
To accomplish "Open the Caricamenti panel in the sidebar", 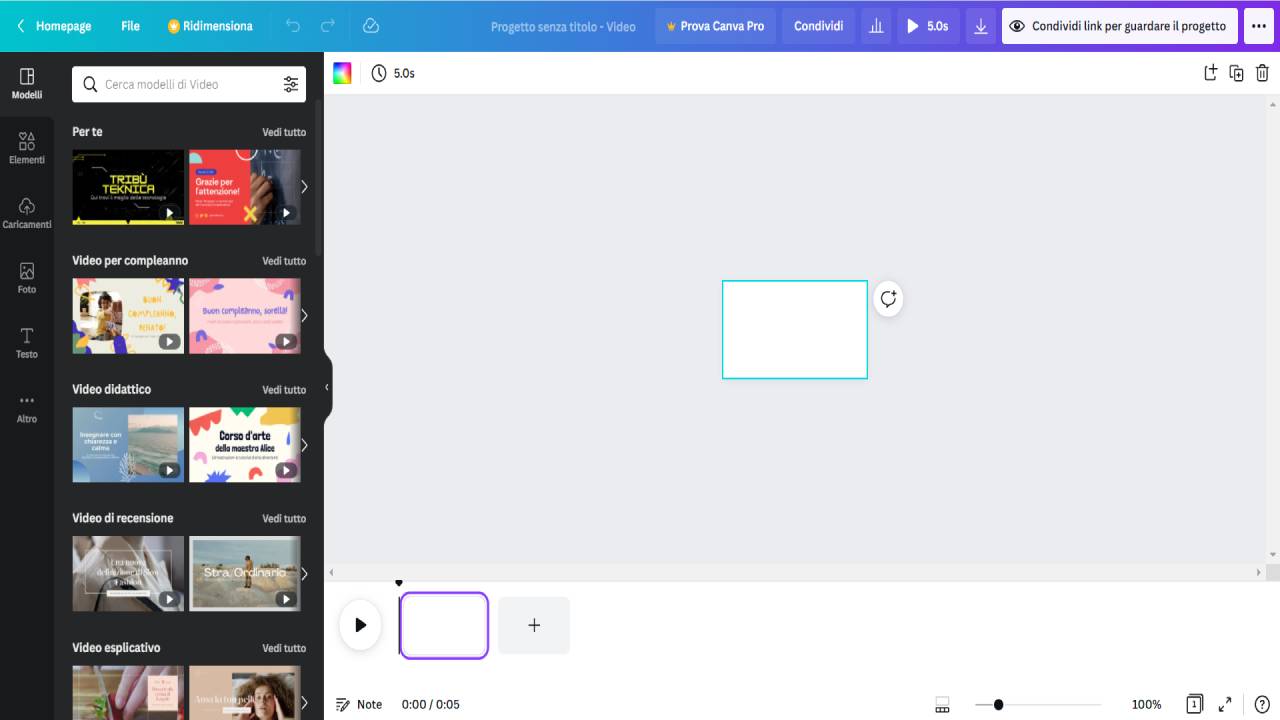I will click(27, 211).
